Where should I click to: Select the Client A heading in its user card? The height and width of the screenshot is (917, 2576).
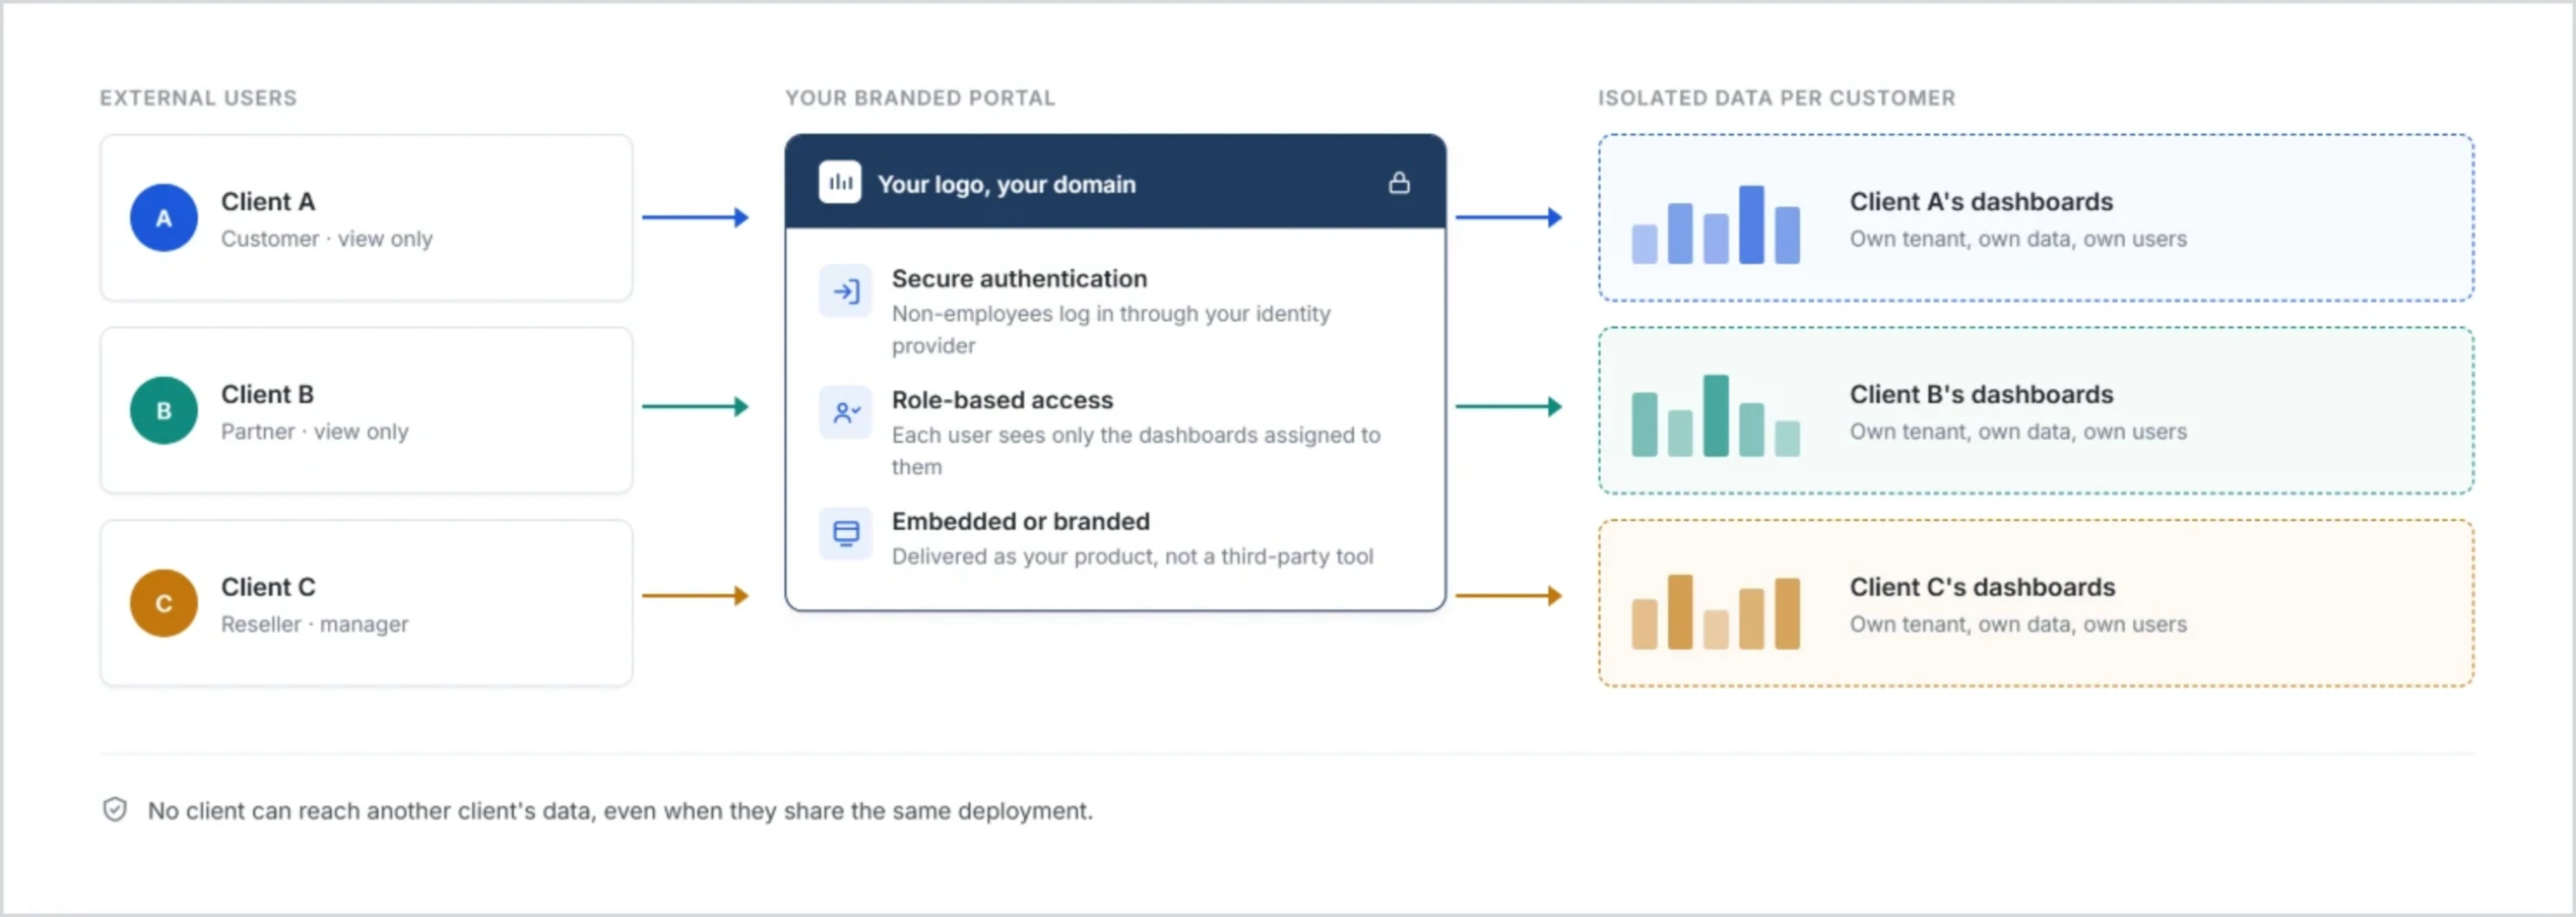268,202
